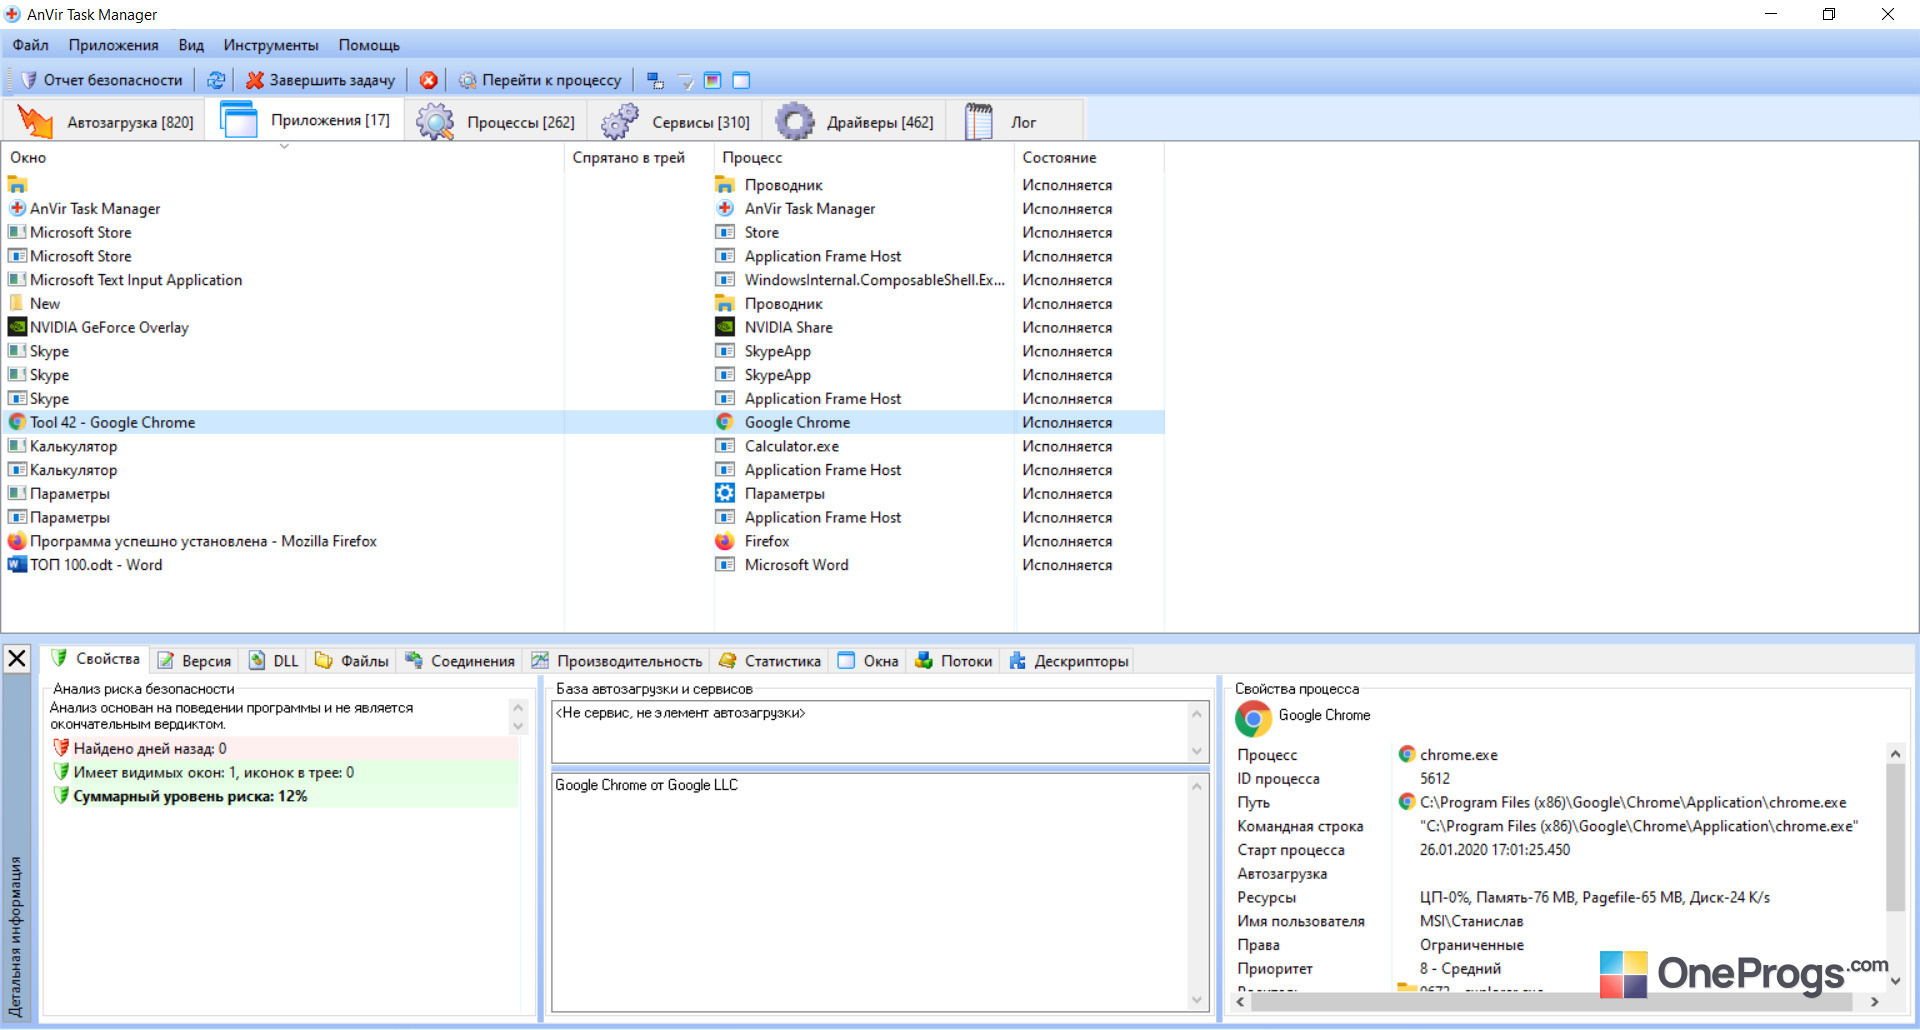Screen dimensions: 1920x1030
Task: Open the Файлы details tab
Action: pyautogui.click(x=352, y=661)
